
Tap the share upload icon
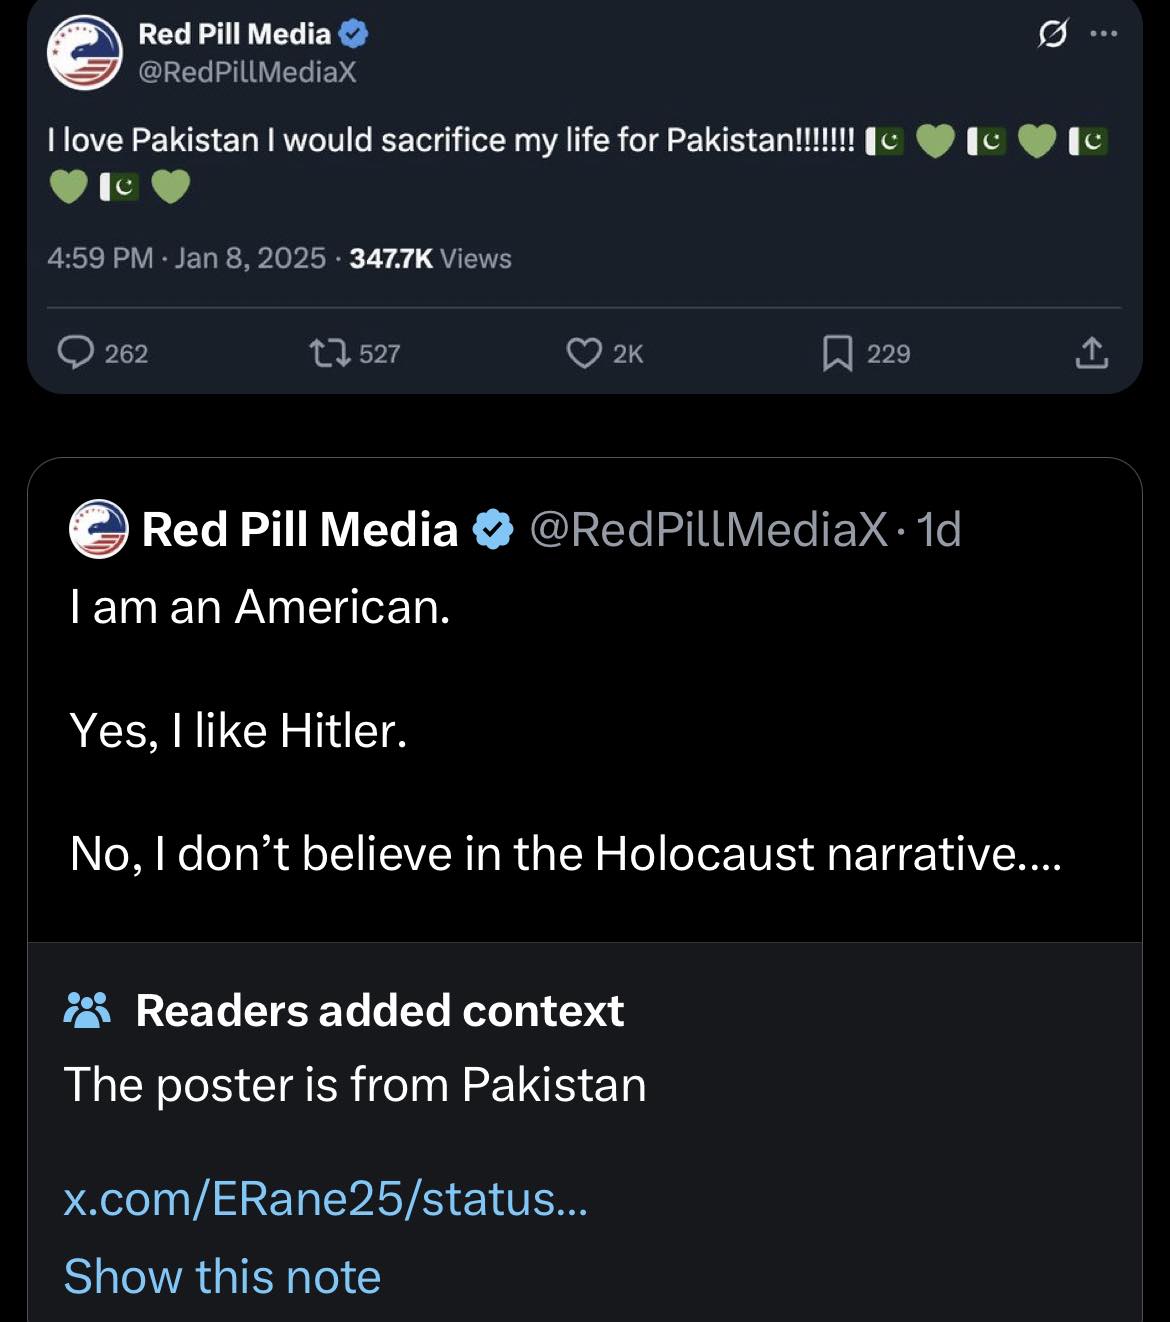click(x=1092, y=353)
